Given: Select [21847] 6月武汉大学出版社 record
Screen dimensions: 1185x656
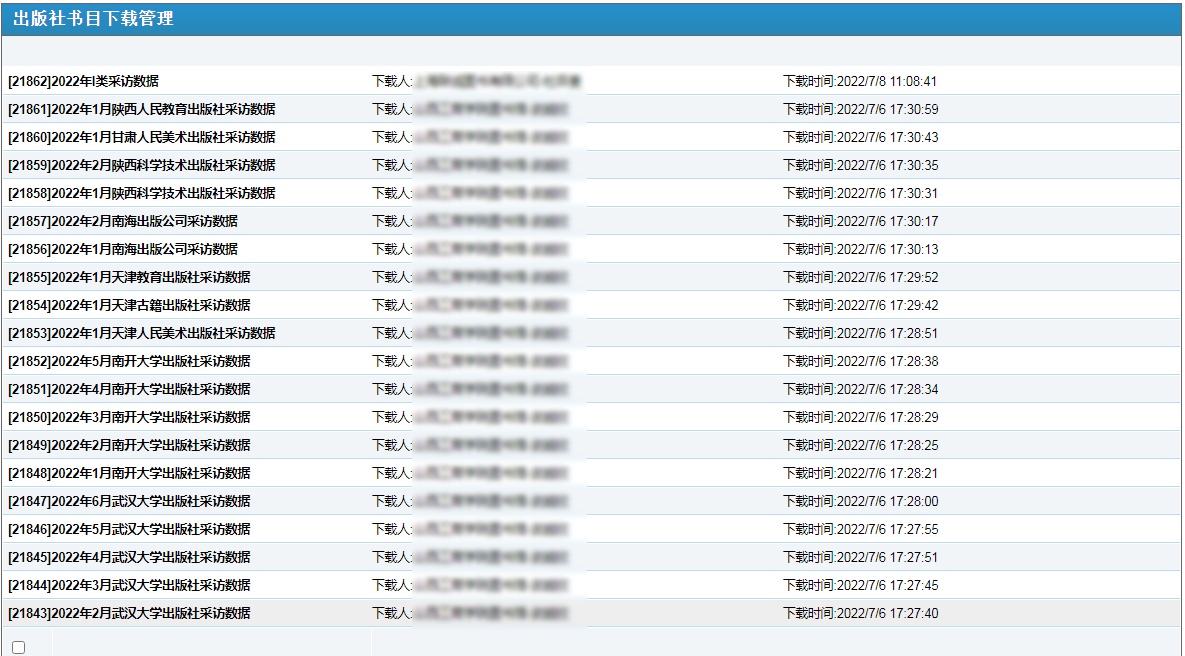Looking at the screenshot, I should coord(129,501).
